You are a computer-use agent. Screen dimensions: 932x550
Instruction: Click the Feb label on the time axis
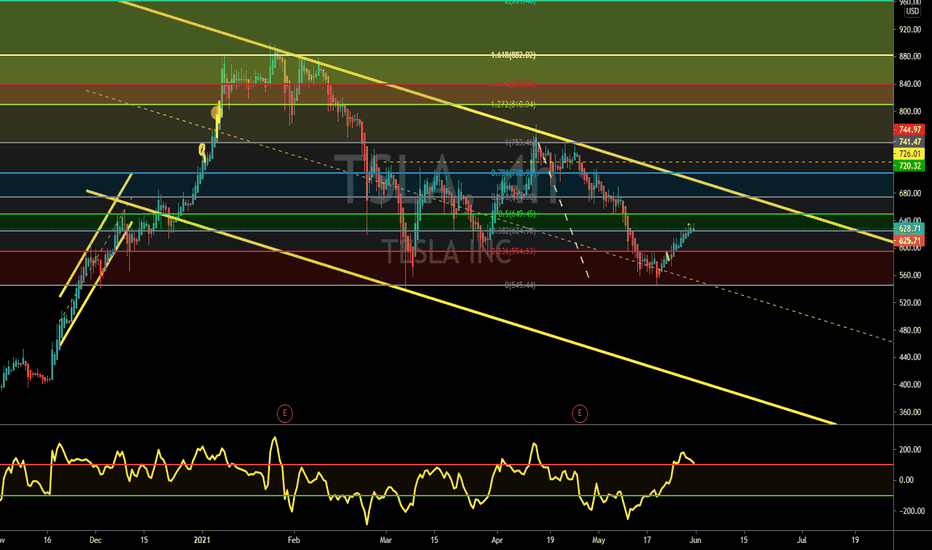[x=294, y=540]
